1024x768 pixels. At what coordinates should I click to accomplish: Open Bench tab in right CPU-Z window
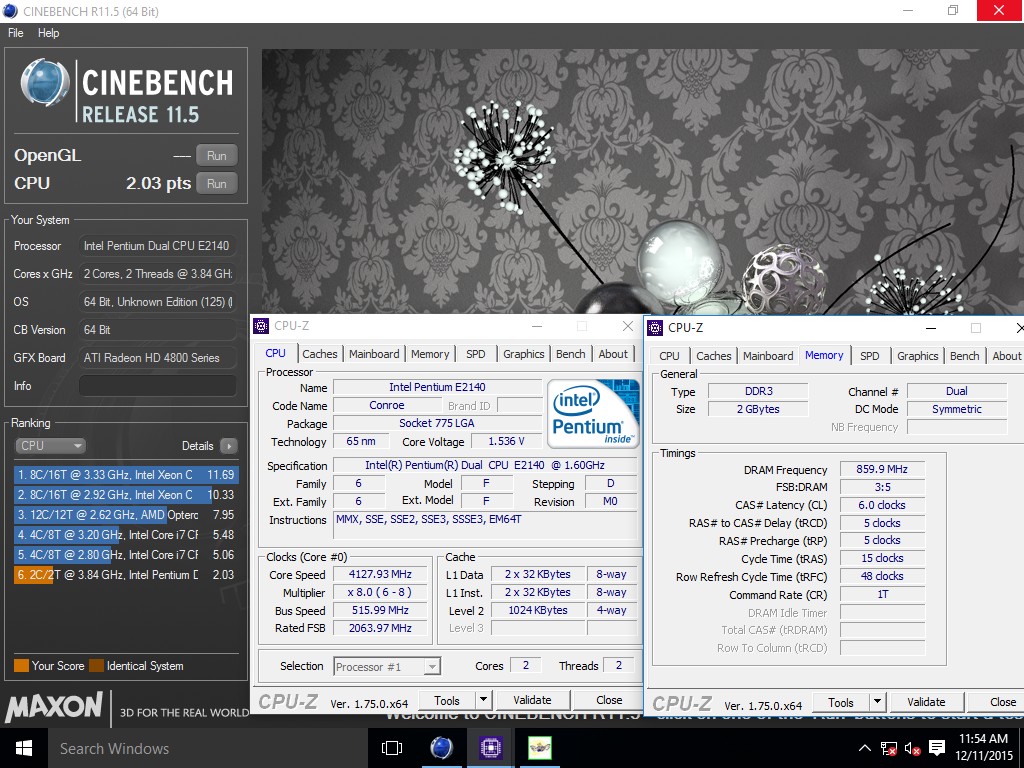[965, 356]
